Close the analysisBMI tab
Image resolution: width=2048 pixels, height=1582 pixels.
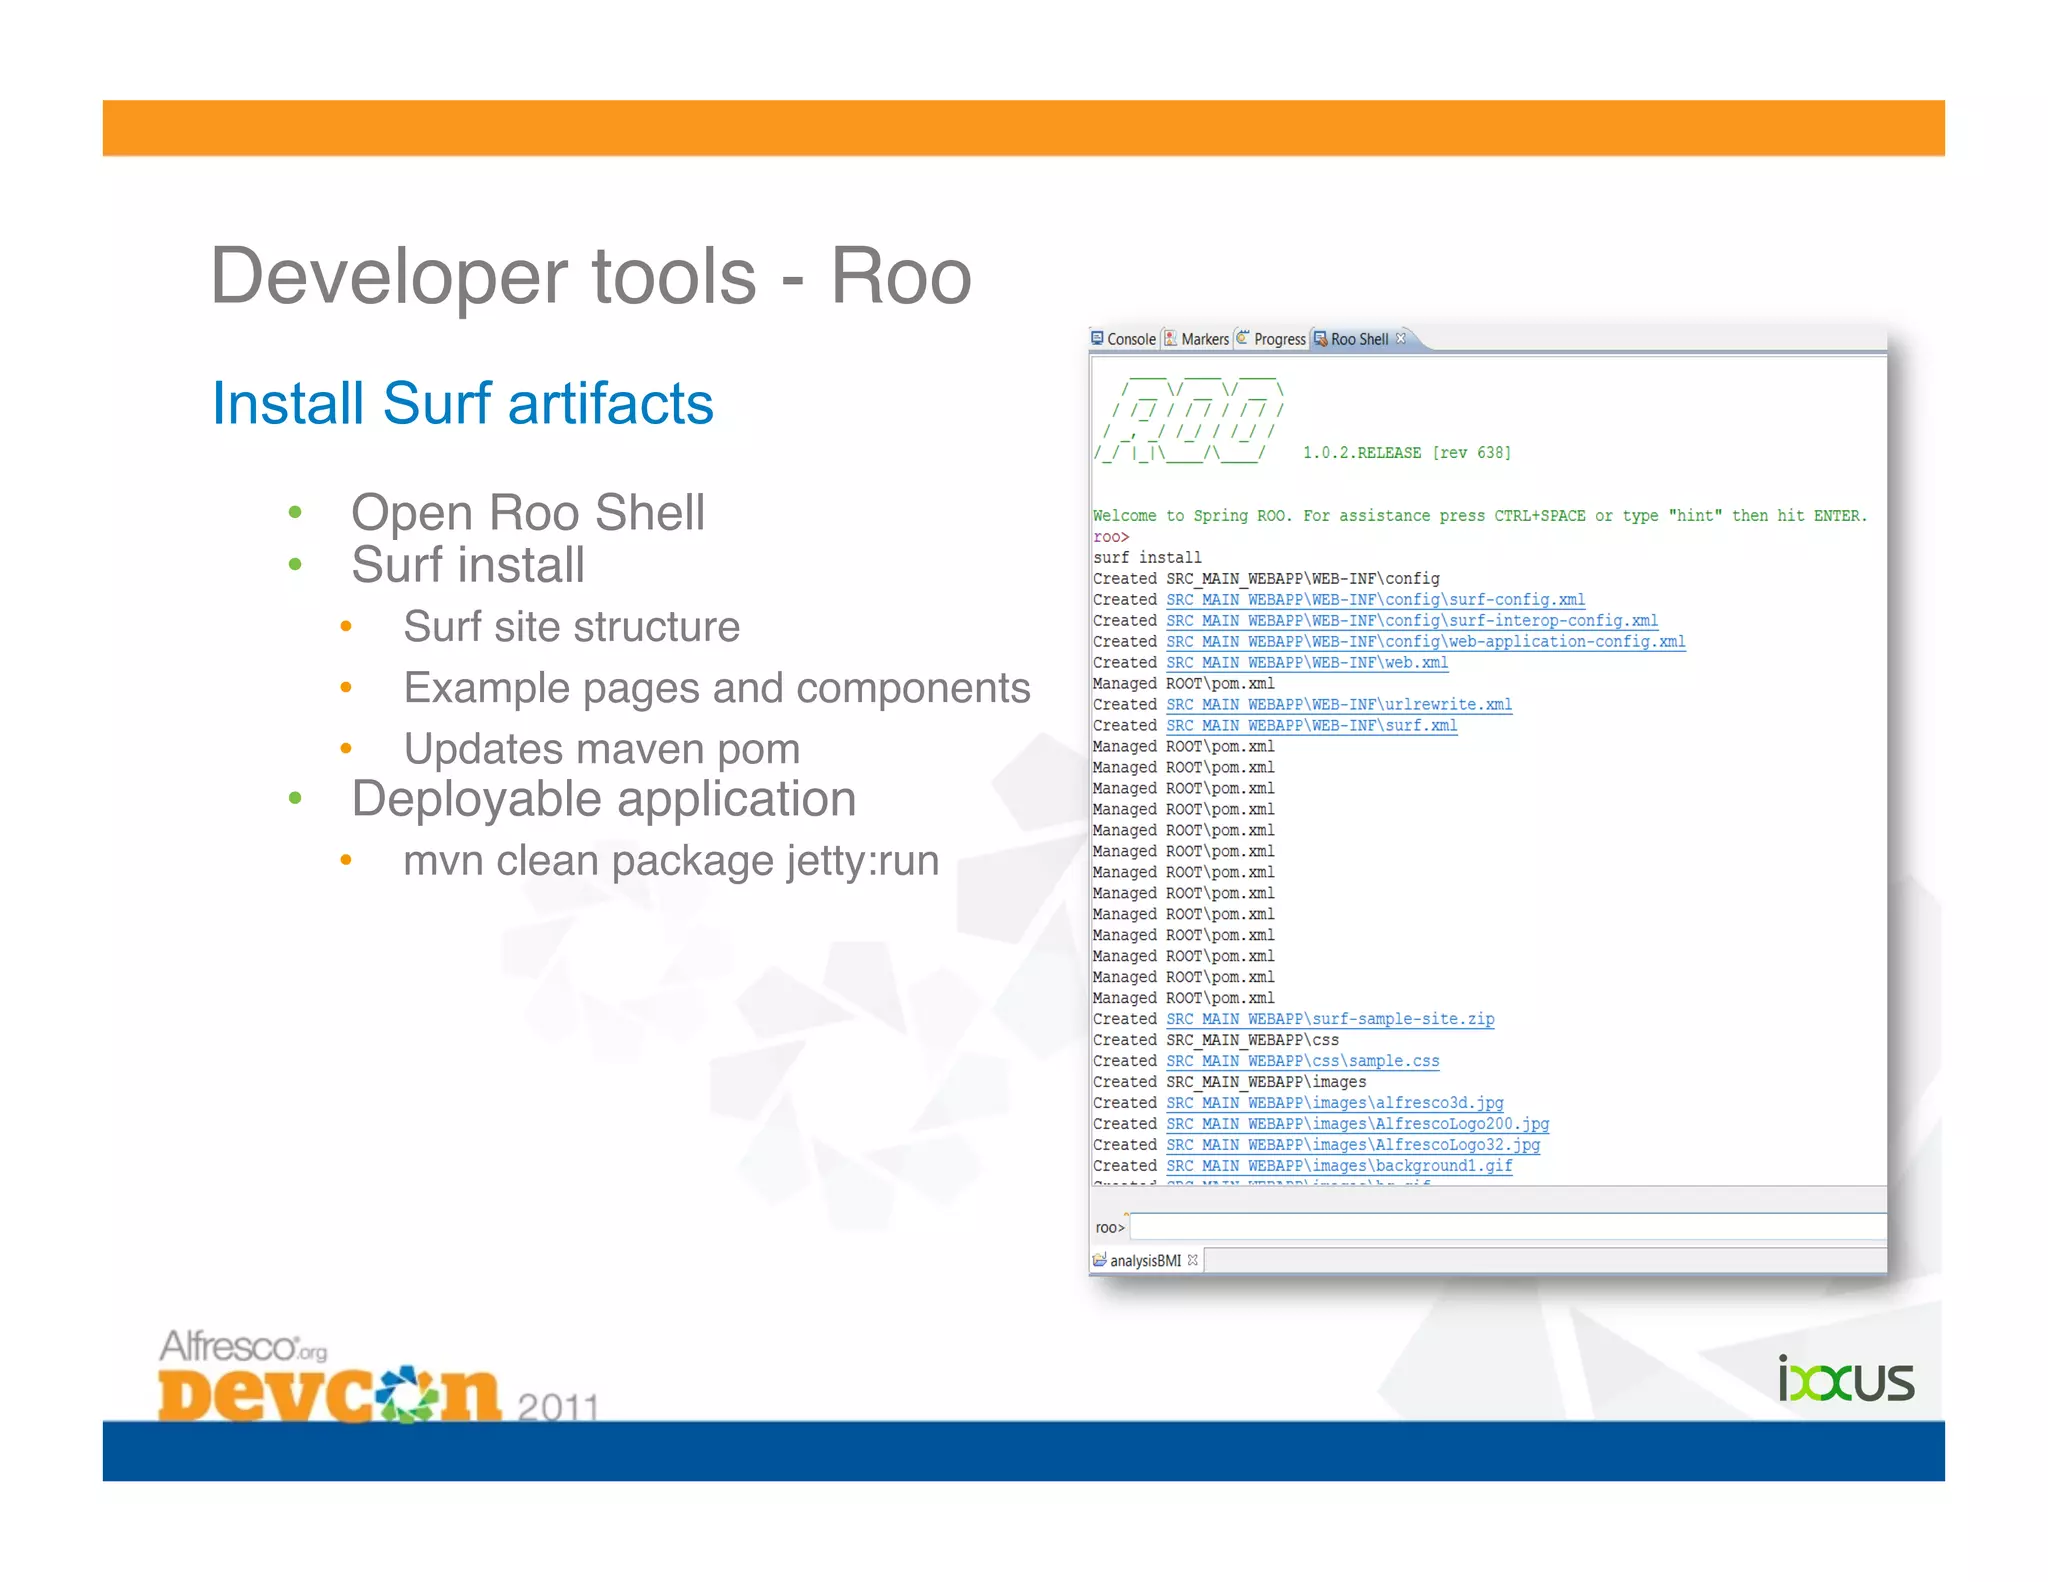click(x=1192, y=1260)
